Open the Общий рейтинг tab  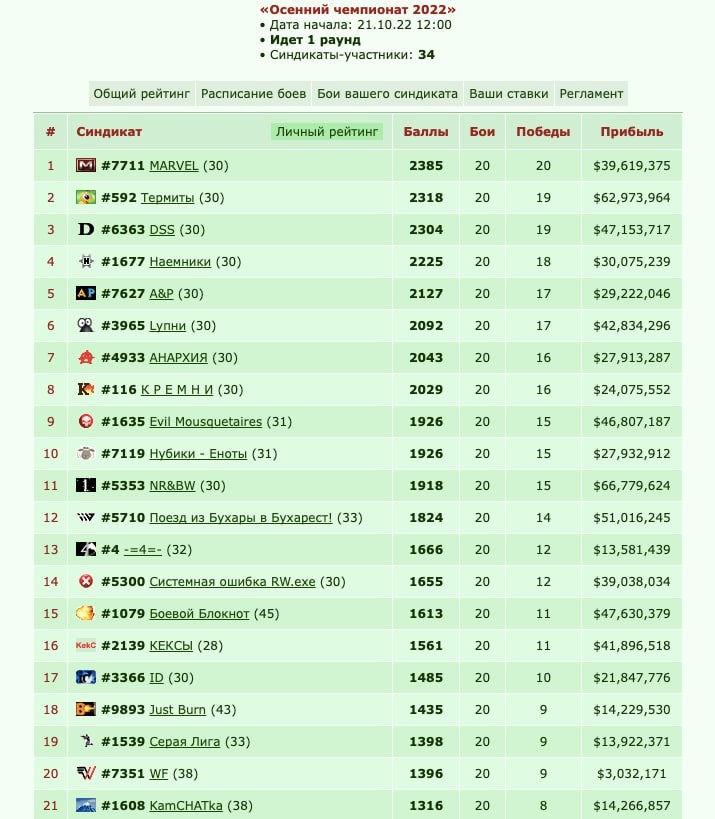142,93
